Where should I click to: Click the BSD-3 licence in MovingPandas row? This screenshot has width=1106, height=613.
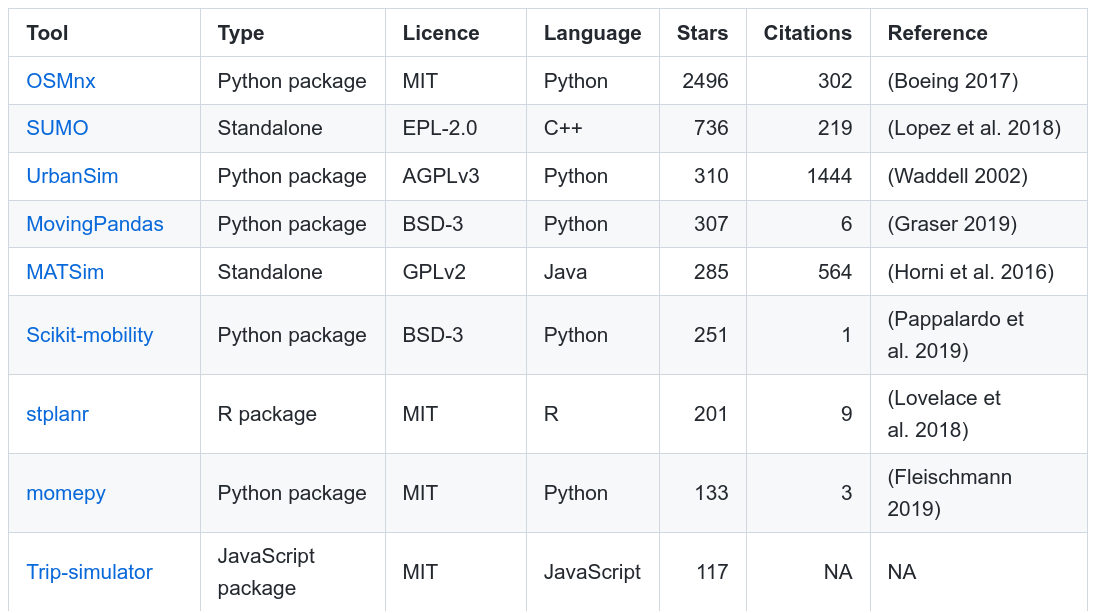point(432,224)
